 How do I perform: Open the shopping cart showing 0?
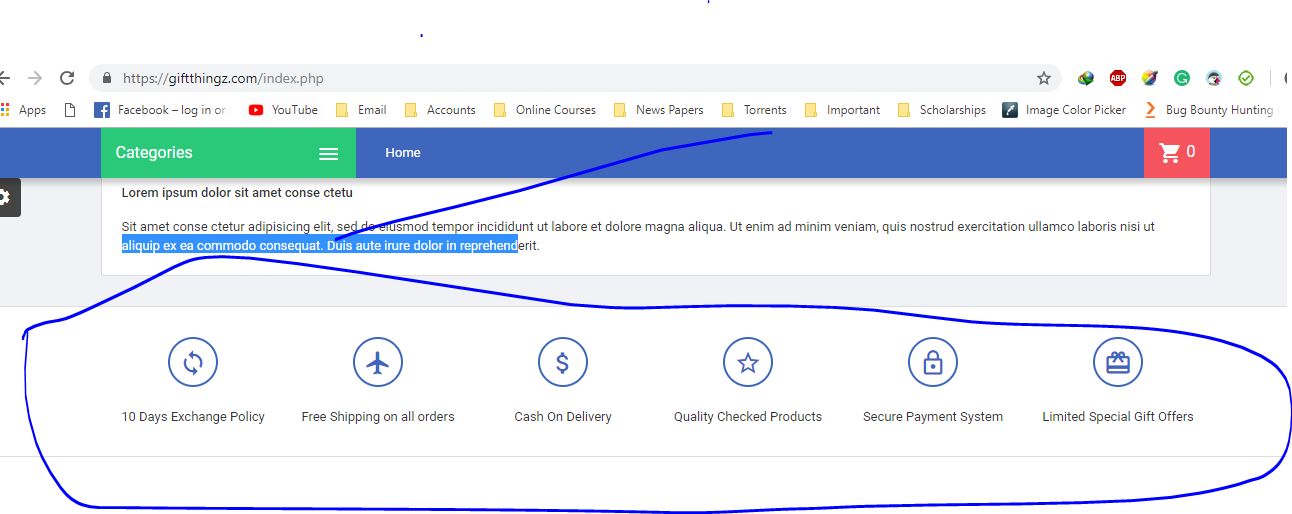click(x=1177, y=153)
